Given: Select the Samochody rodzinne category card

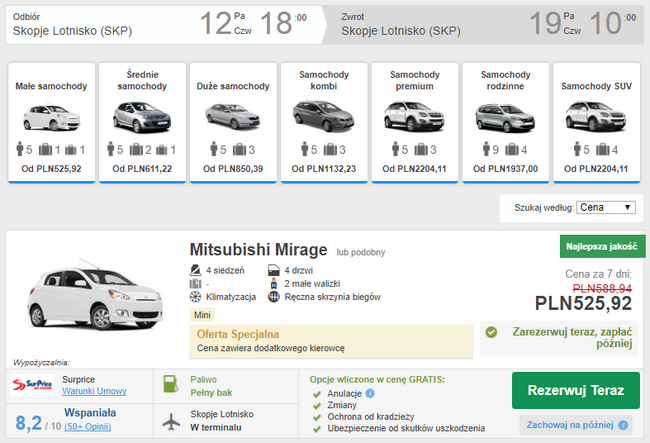Looking at the screenshot, I should [x=505, y=123].
